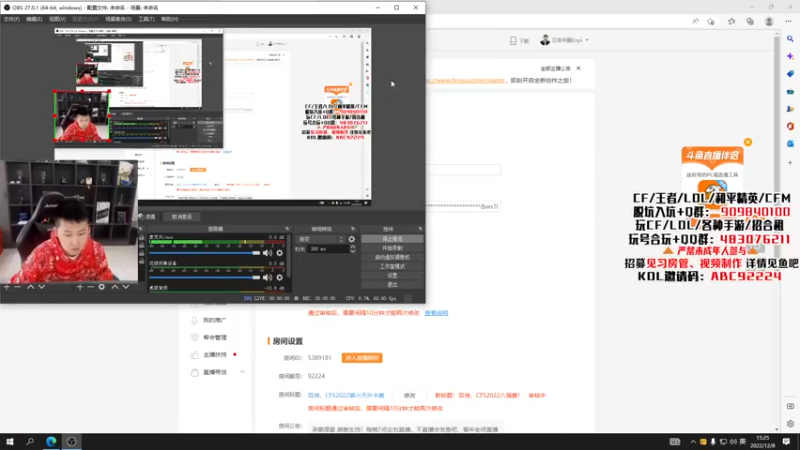The height and width of the screenshot is (450, 800).
Task: Open the 渐变 transition type dropdown
Action: click(321, 239)
